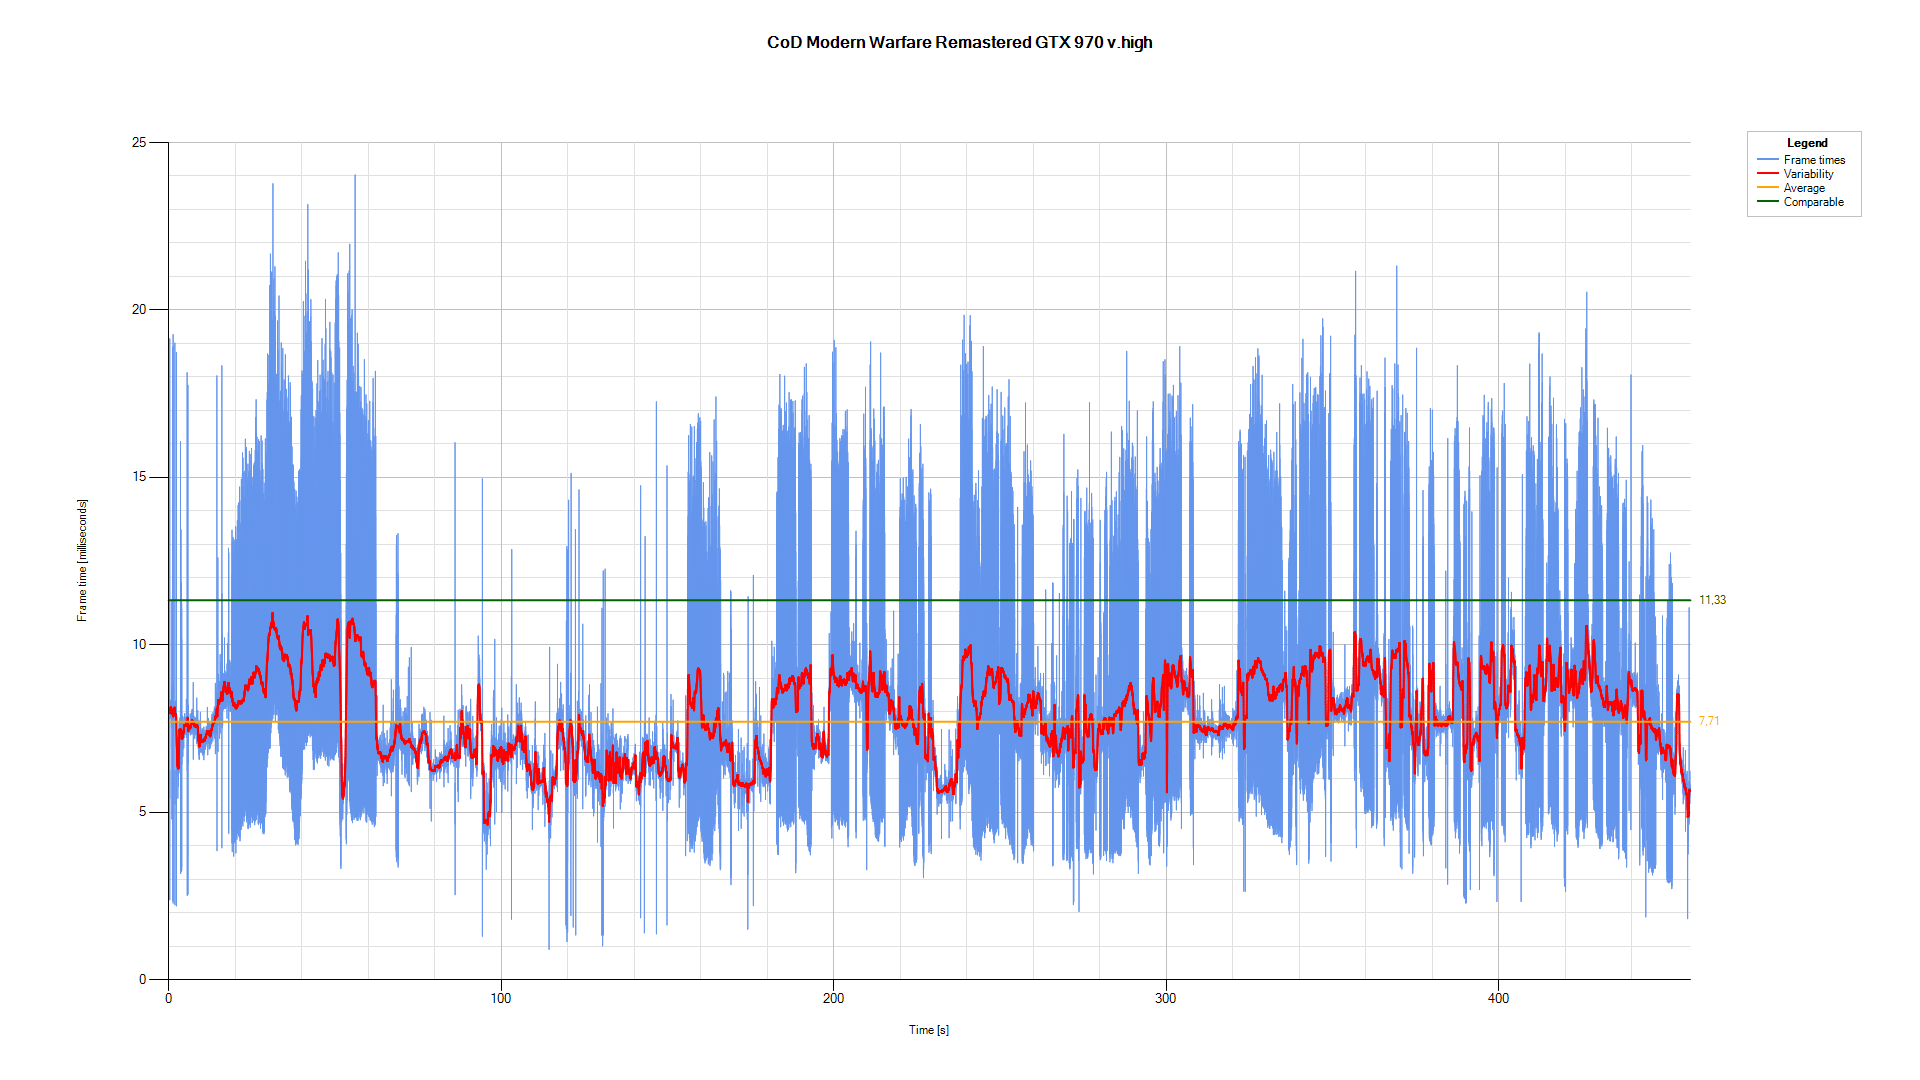Click the 200 tick on the time axis

point(833,998)
